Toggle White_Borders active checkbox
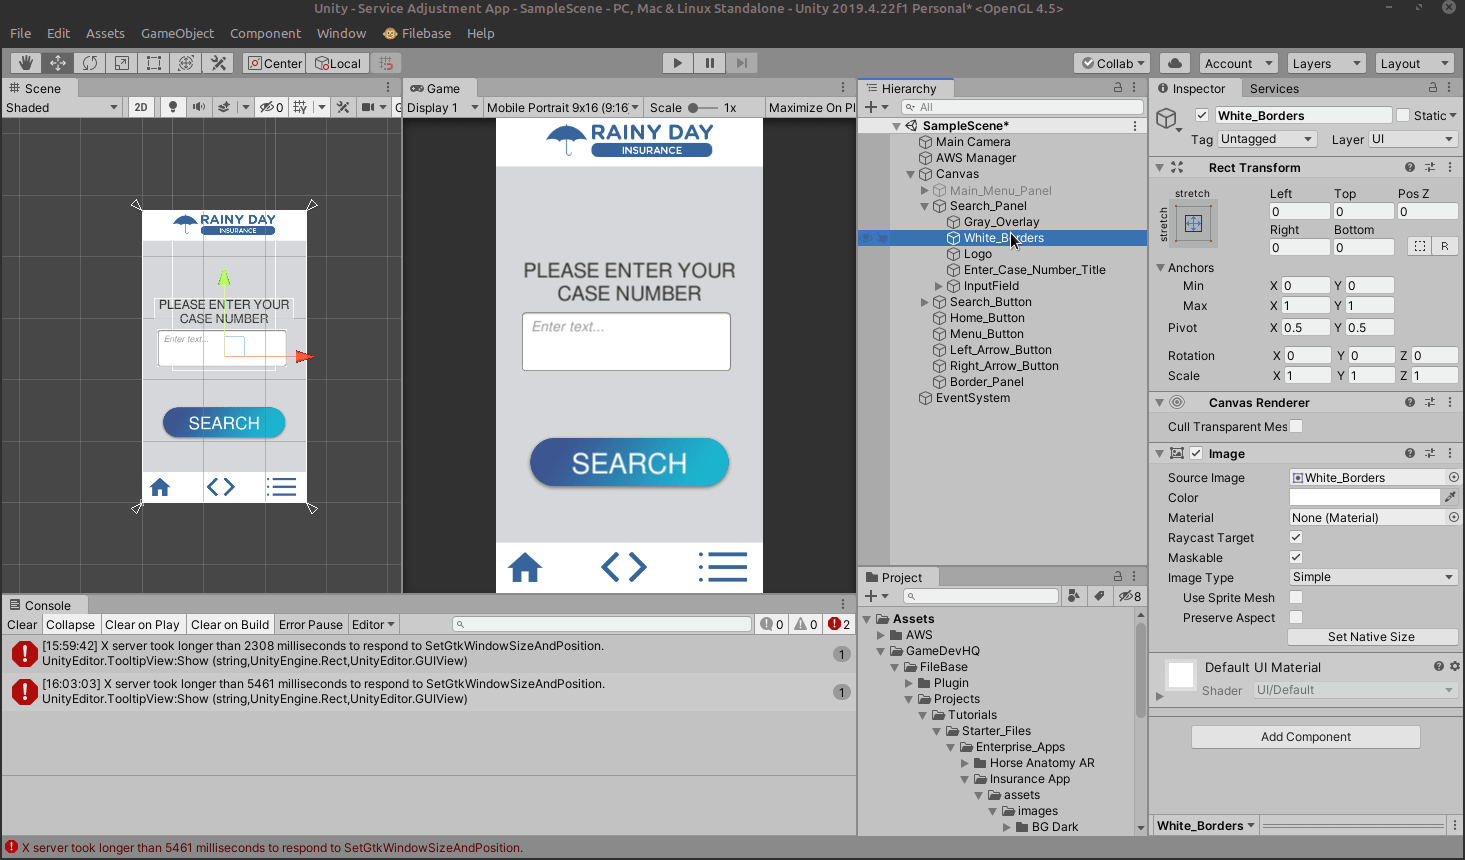The width and height of the screenshot is (1465, 860). coord(1202,115)
